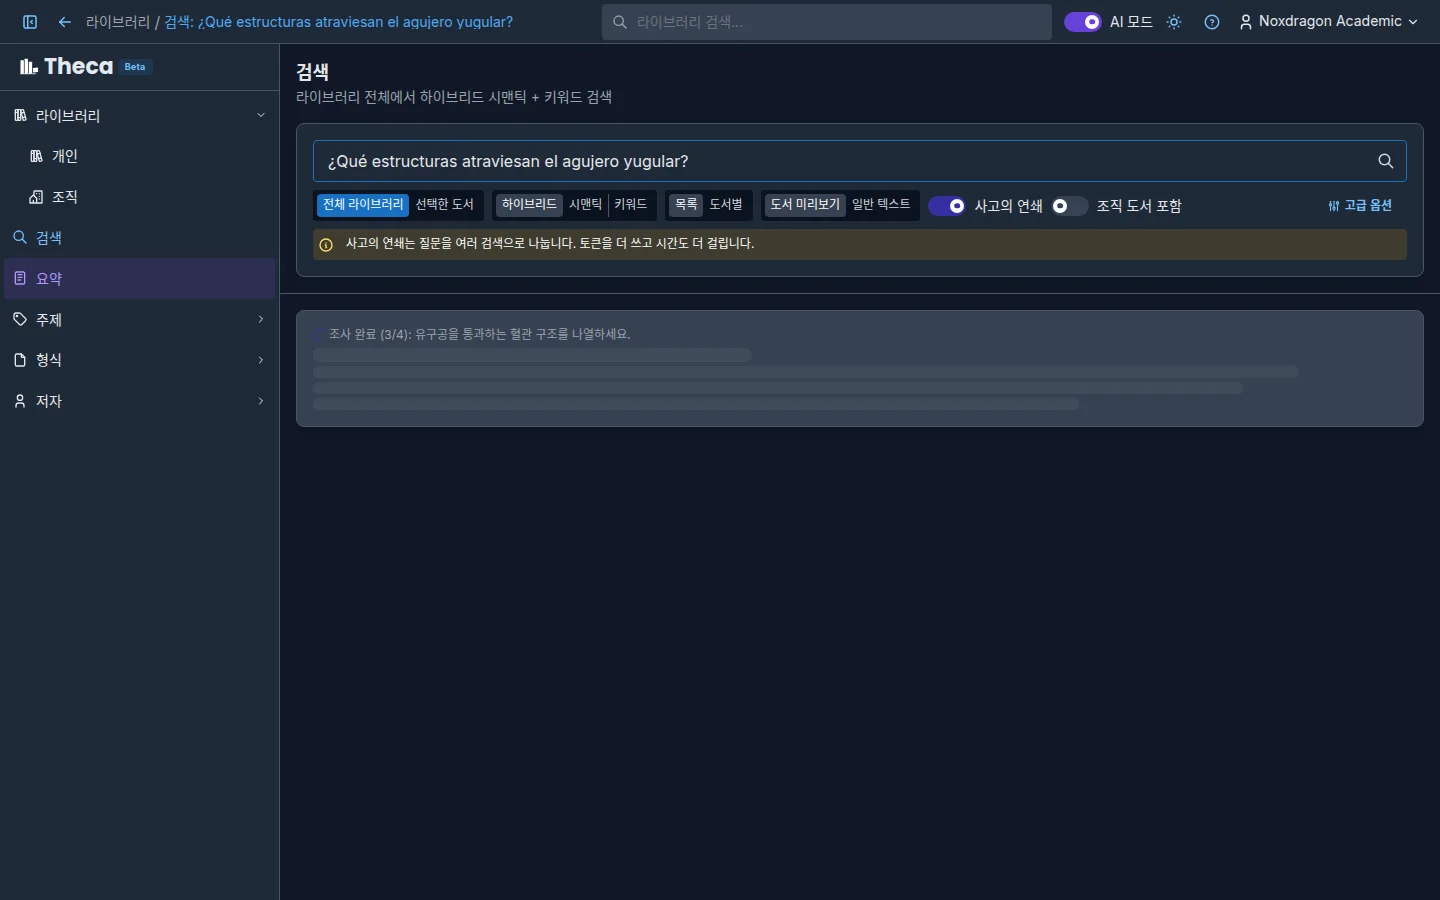
Task: Choose 하이브리드 search mode
Action: (x=529, y=205)
